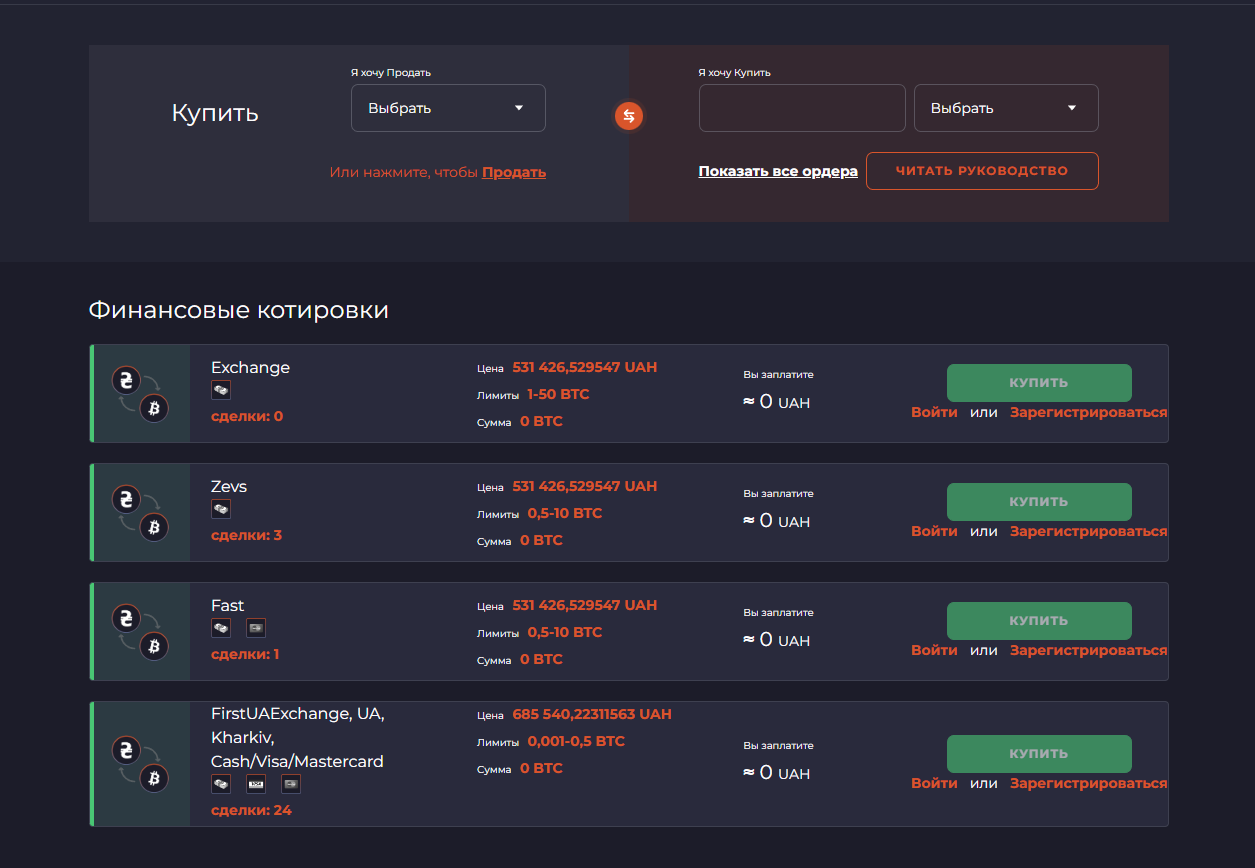Open the 'Я хочу Купить' currency dropdown
Image resolution: width=1255 pixels, height=868 pixels.
(x=1005, y=107)
